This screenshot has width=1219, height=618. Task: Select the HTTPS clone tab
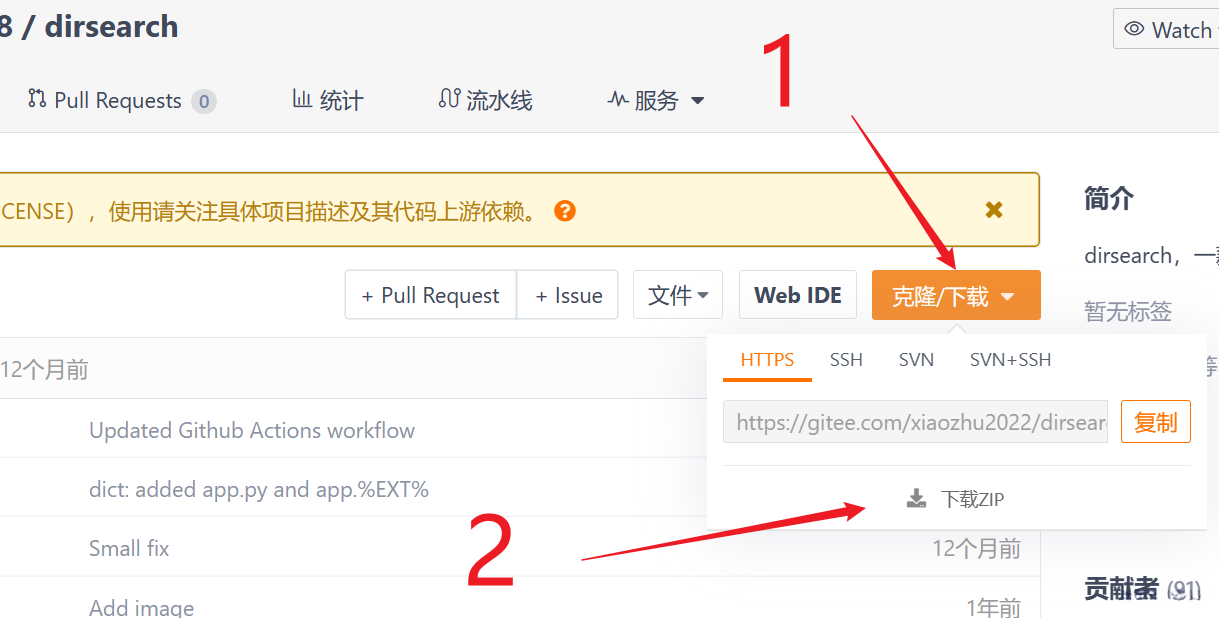point(767,360)
